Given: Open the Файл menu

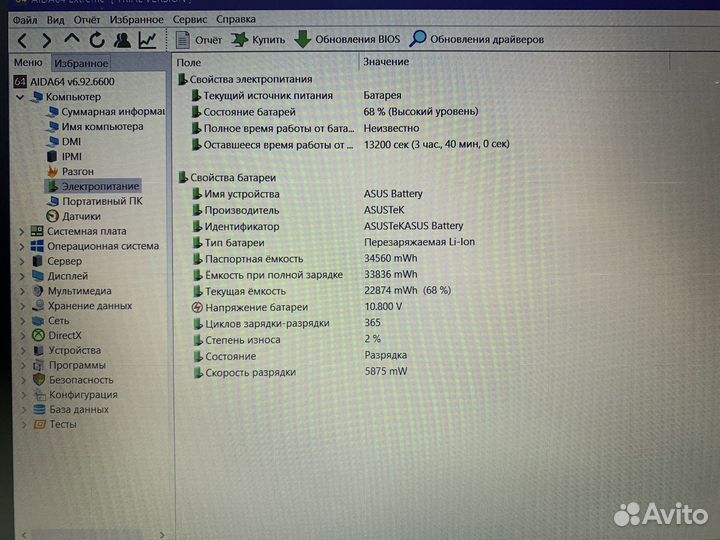Looking at the screenshot, I should [25, 20].
